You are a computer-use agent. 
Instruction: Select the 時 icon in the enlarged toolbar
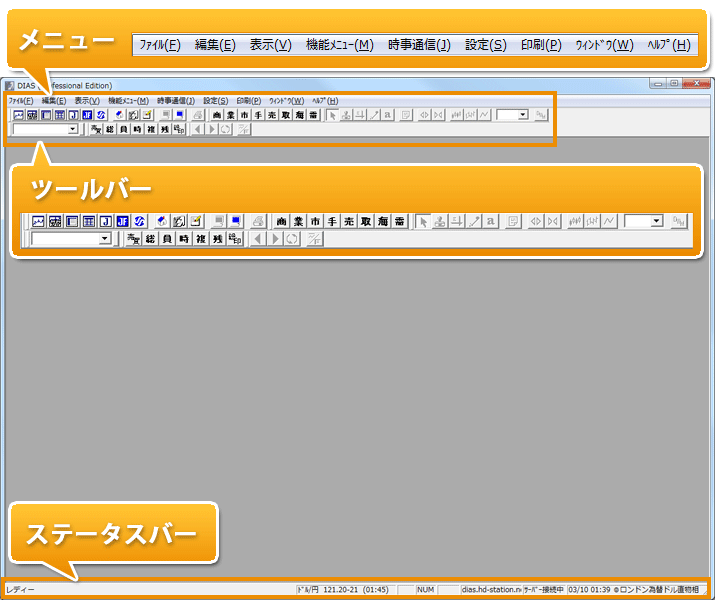184,239
